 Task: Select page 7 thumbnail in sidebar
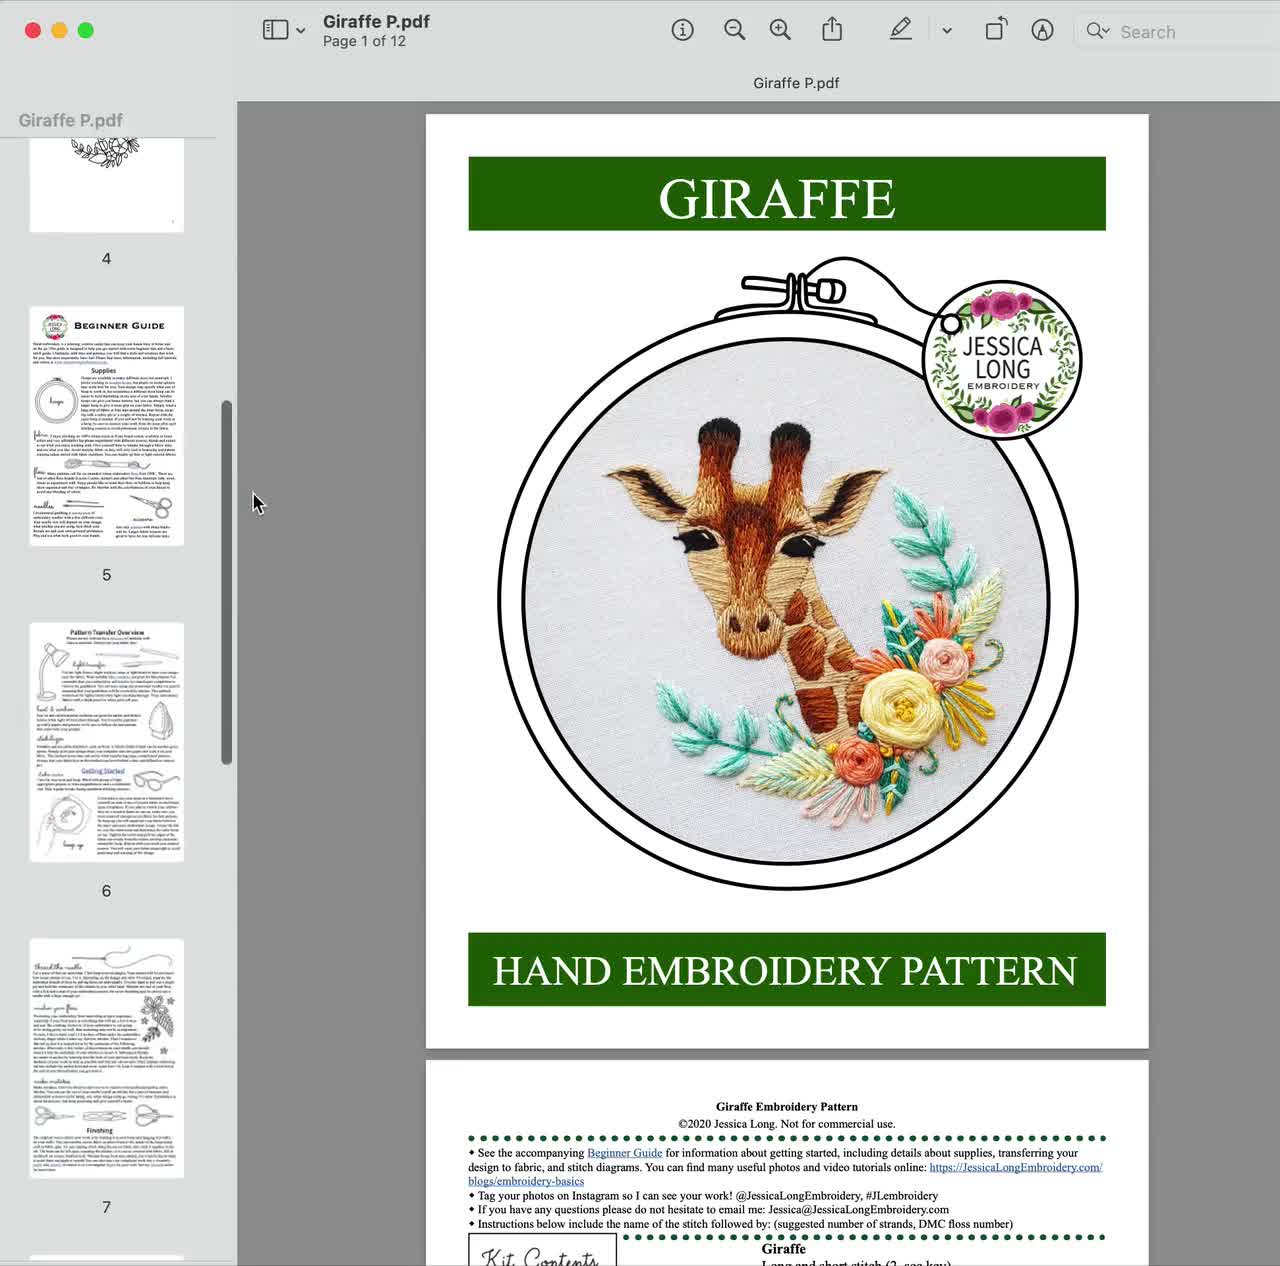pyautogui.click(x=107, y=1058)
